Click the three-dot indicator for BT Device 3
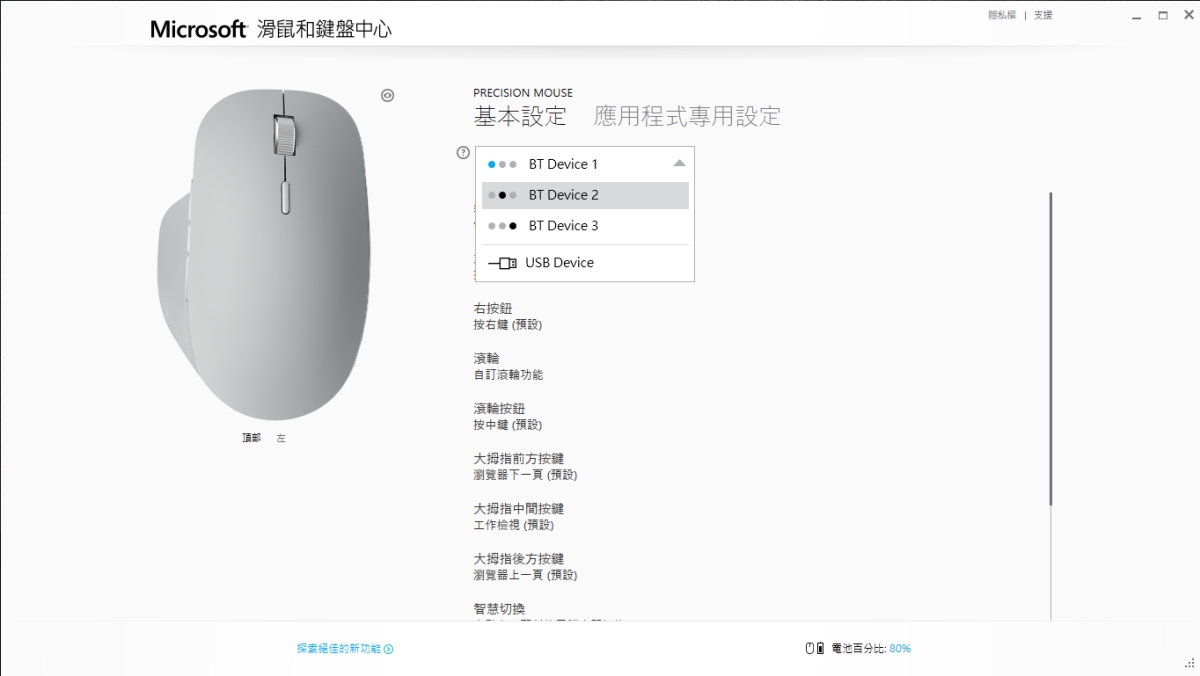Screen dimensions: 1200x676 point(502,226)
